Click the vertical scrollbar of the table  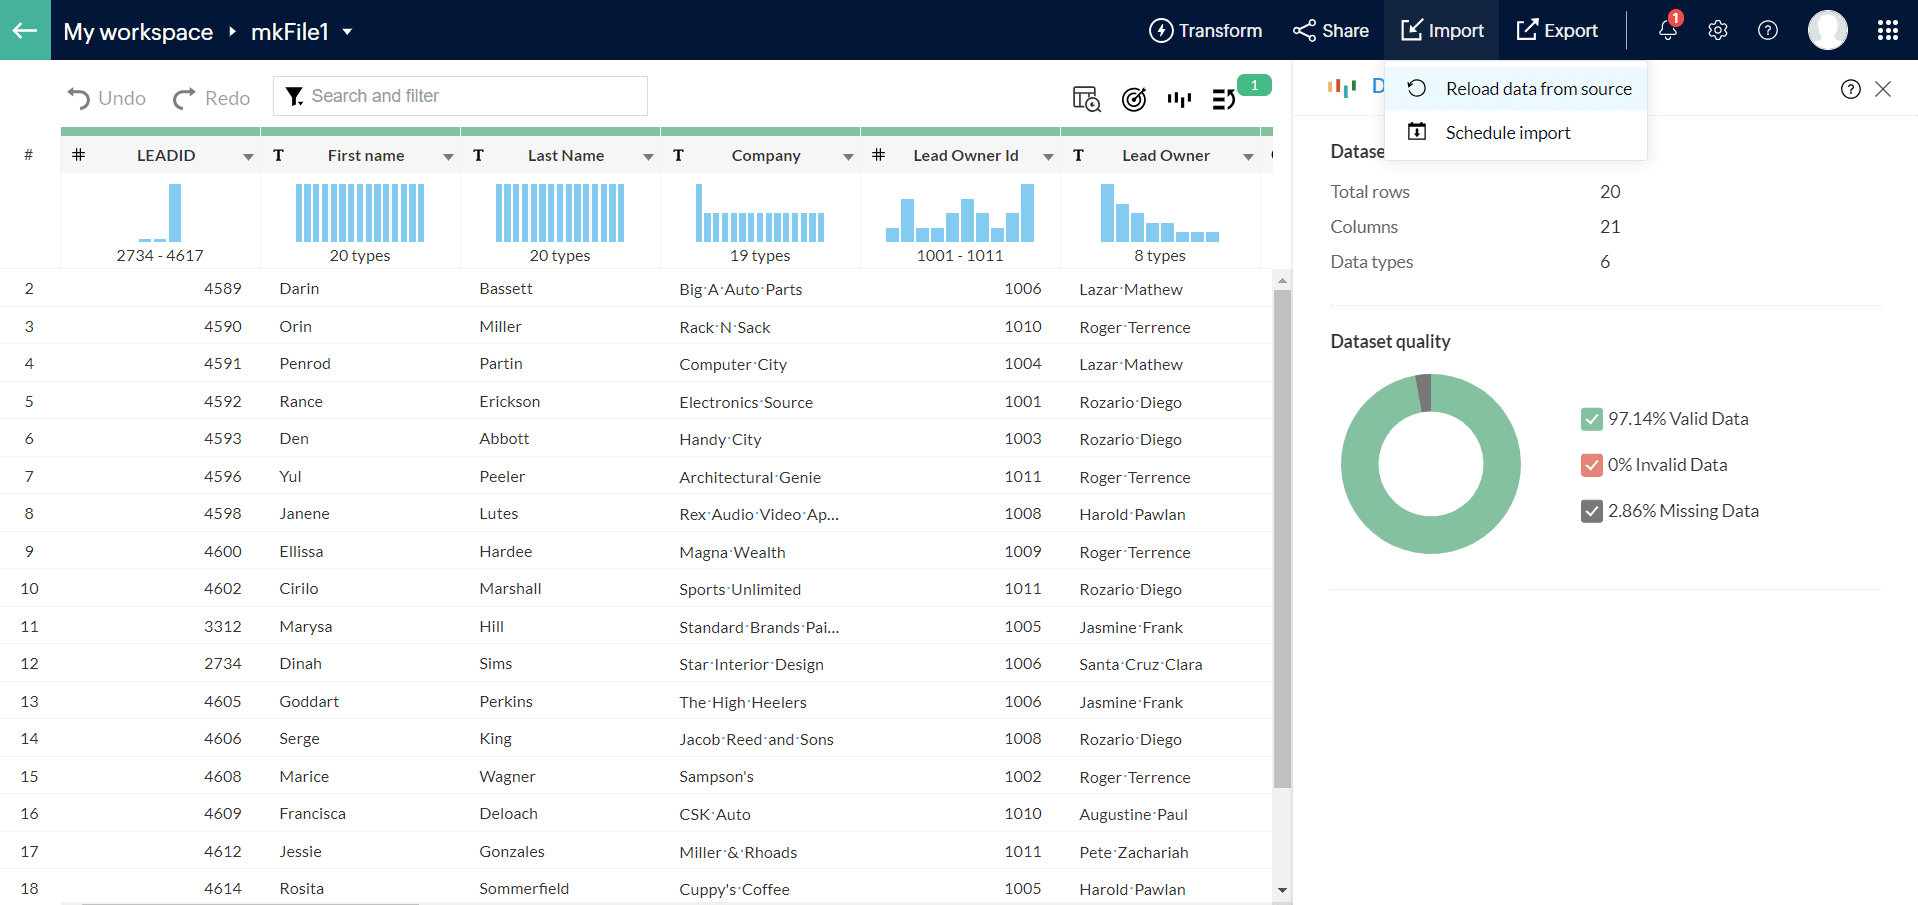click(x=1282, y=540)
